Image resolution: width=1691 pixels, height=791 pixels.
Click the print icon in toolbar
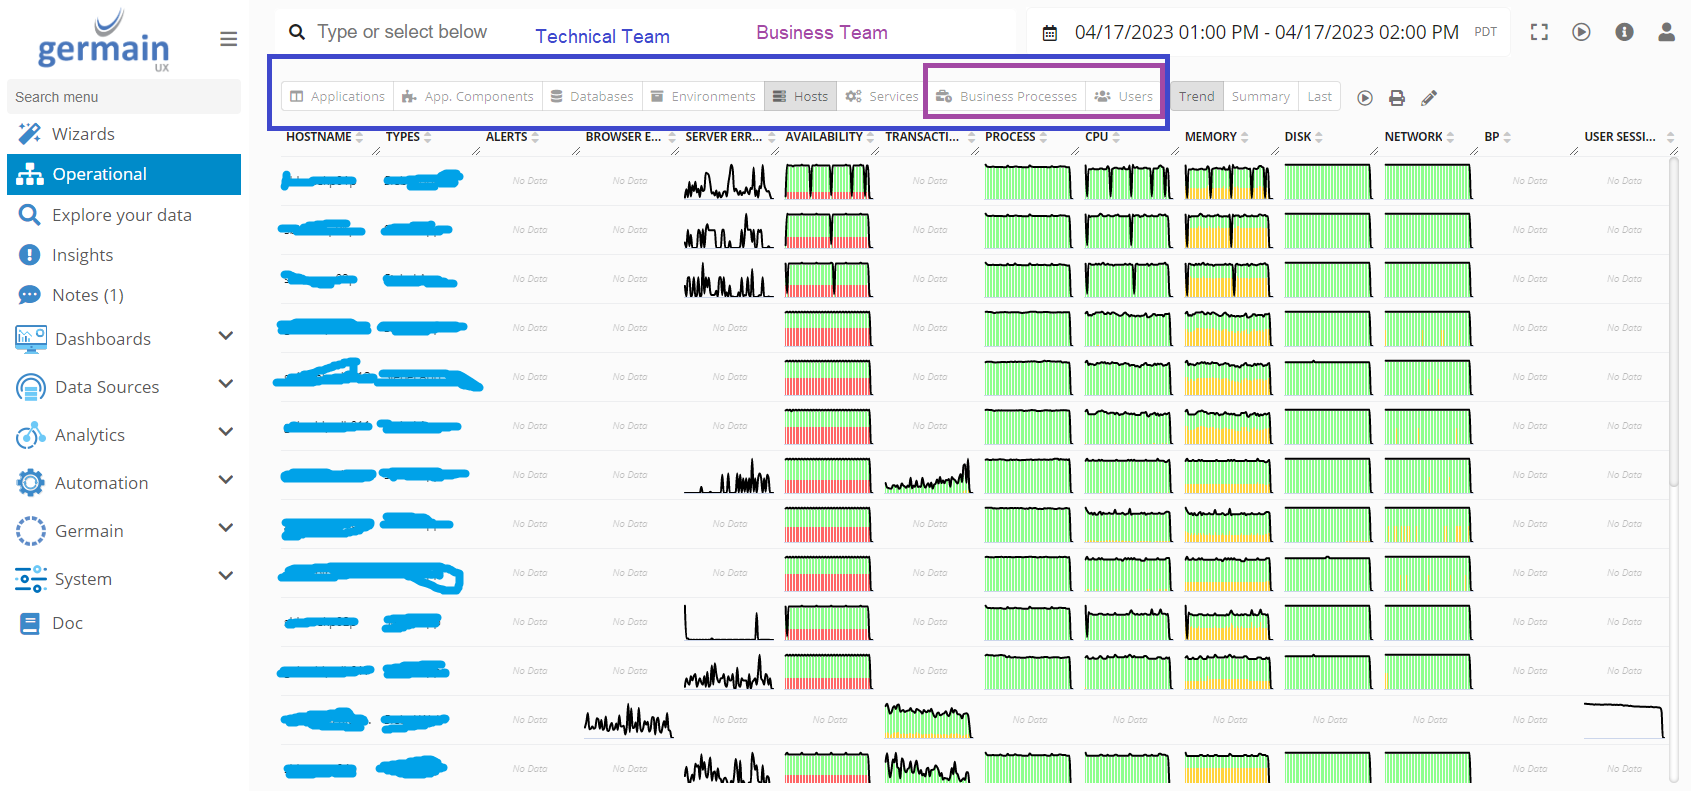click(x=1397, y=98)
